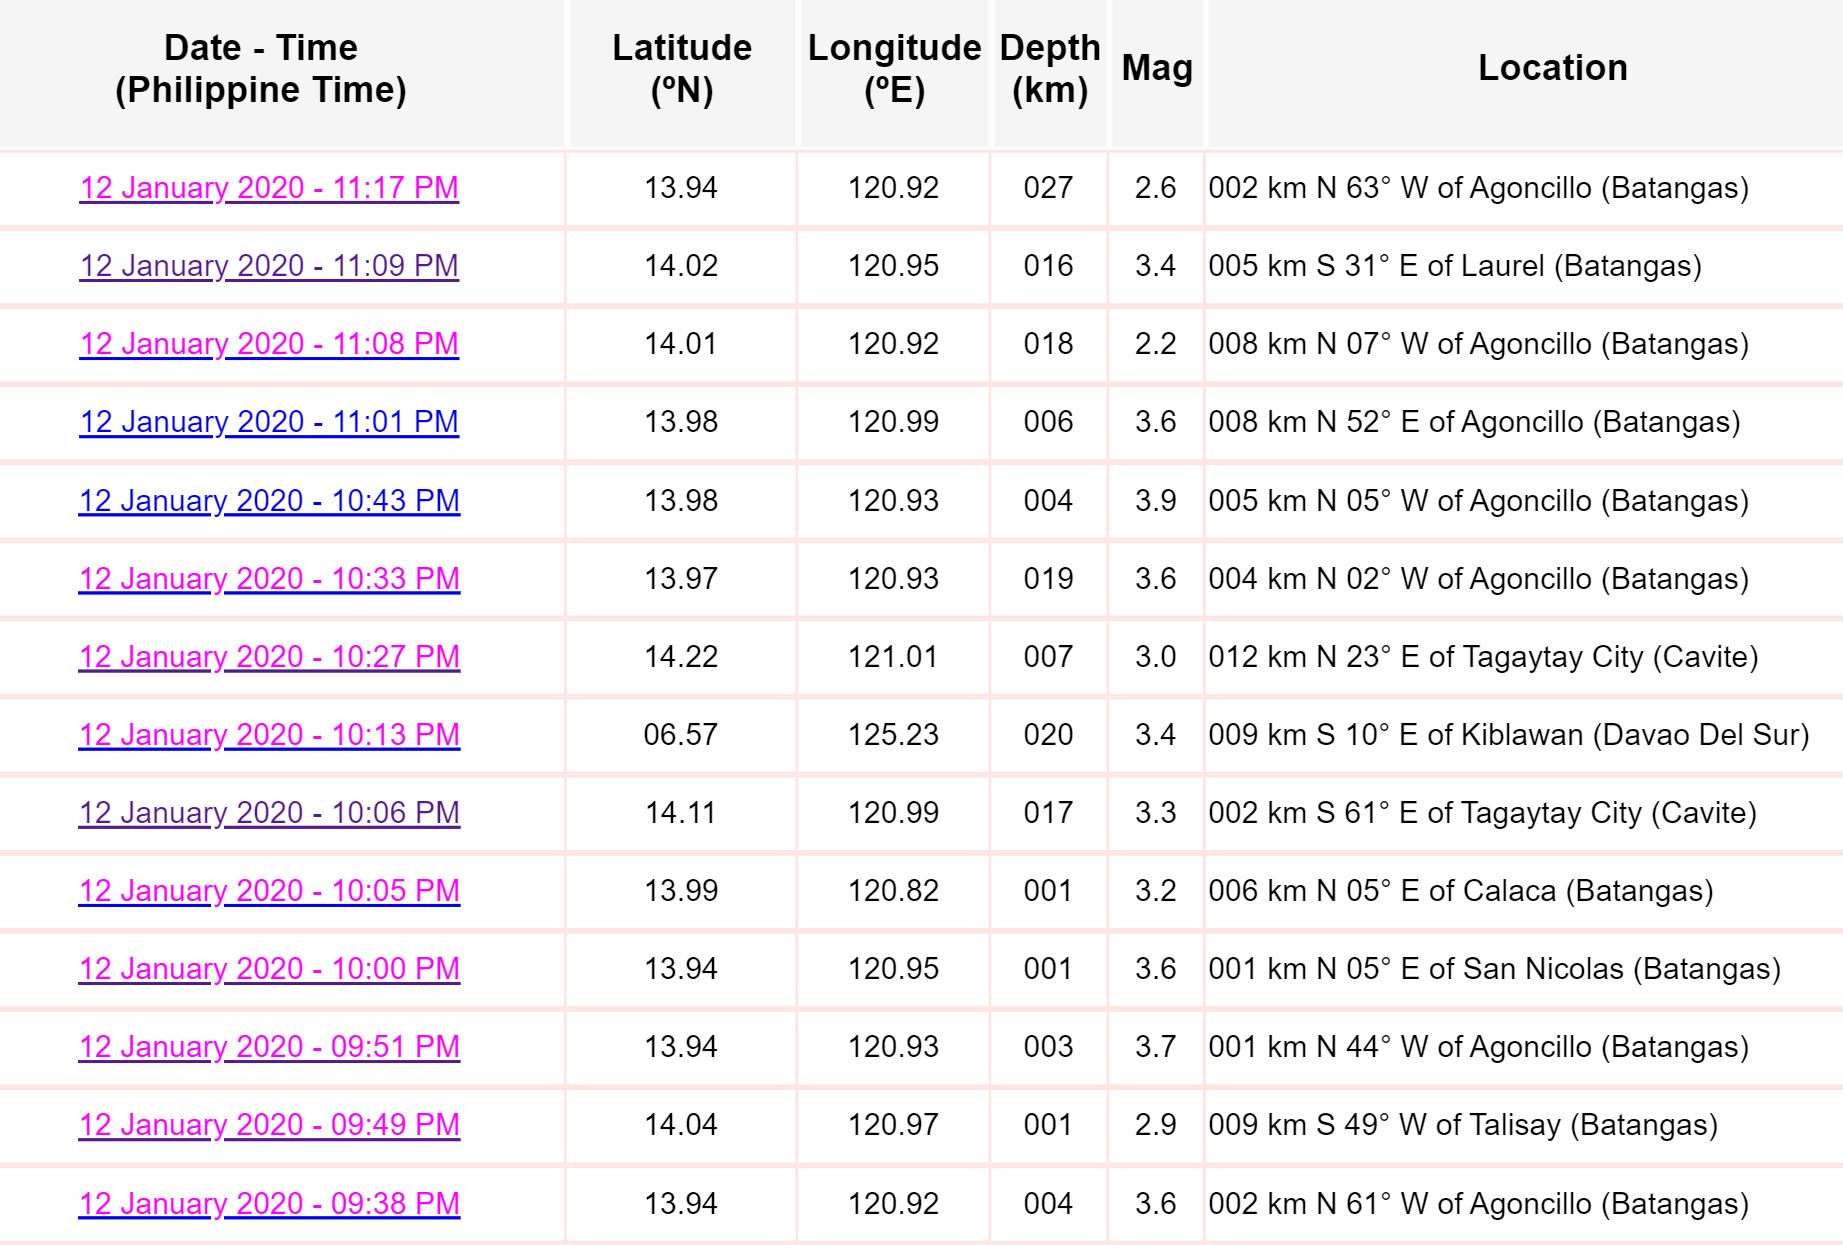Click the 10:05 PM Calaca earthquake link
The image size is (1843, 1245).
pyautogui.click(x=269, y=891)
